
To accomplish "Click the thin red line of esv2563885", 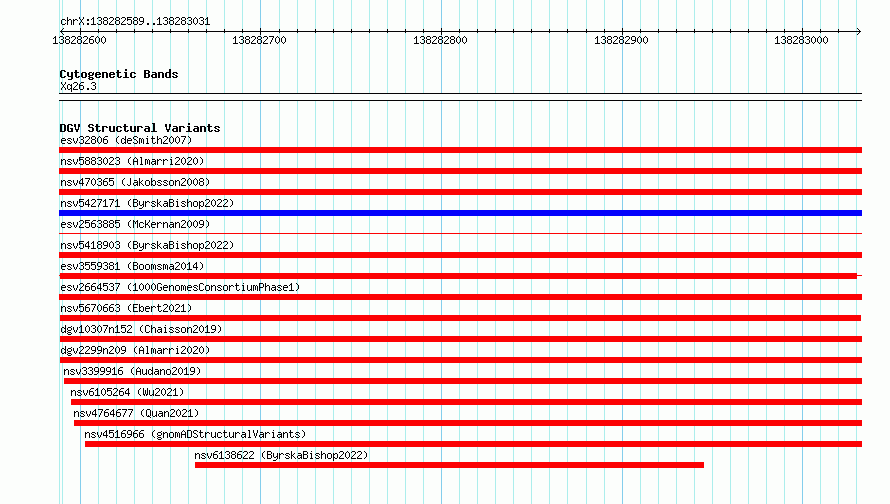I will (460, 233).
